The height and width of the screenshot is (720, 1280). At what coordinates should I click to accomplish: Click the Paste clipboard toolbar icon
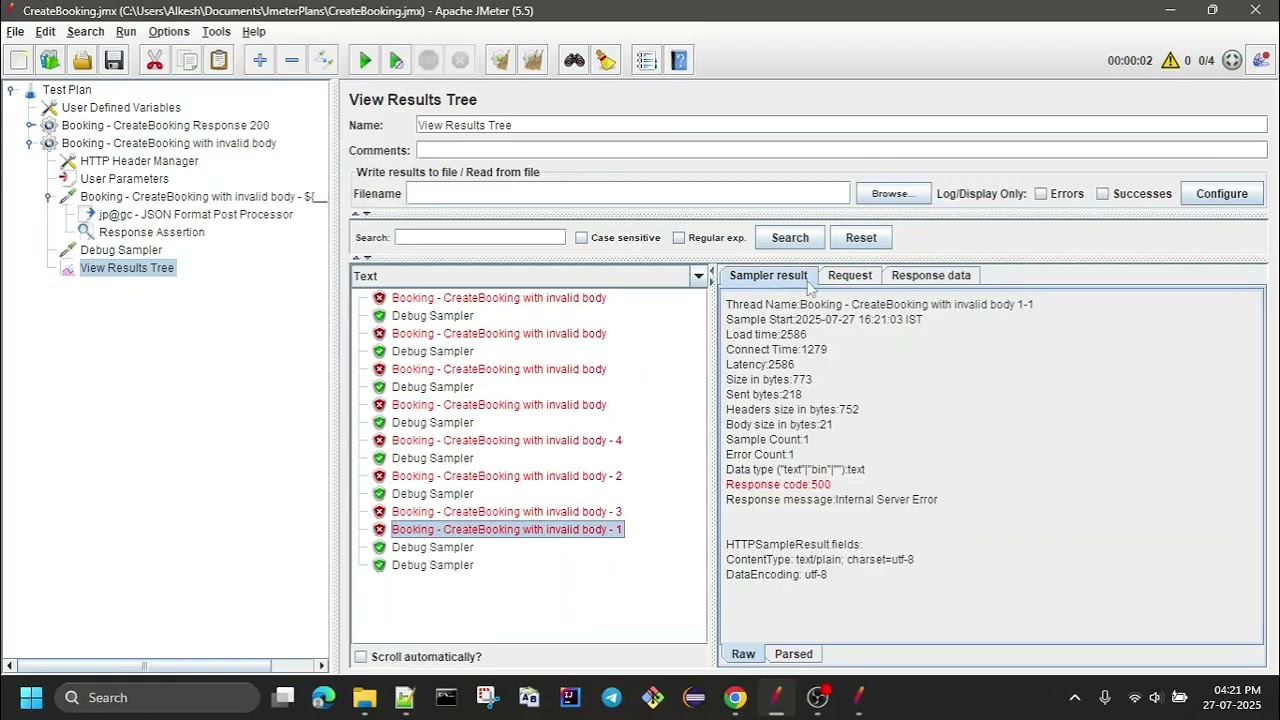219,61
